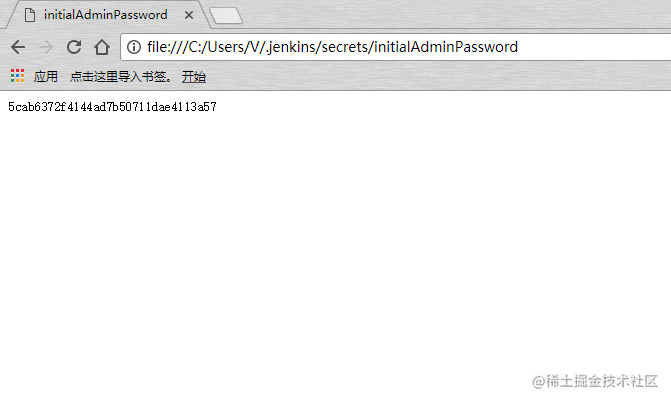Click the blank white page area

coord(336,240)
